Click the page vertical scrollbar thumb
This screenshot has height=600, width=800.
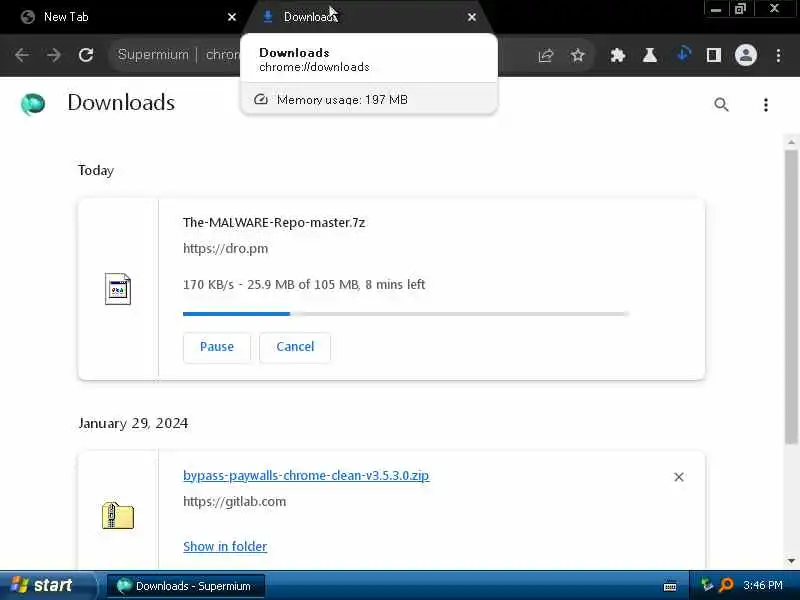coord(791,297)
